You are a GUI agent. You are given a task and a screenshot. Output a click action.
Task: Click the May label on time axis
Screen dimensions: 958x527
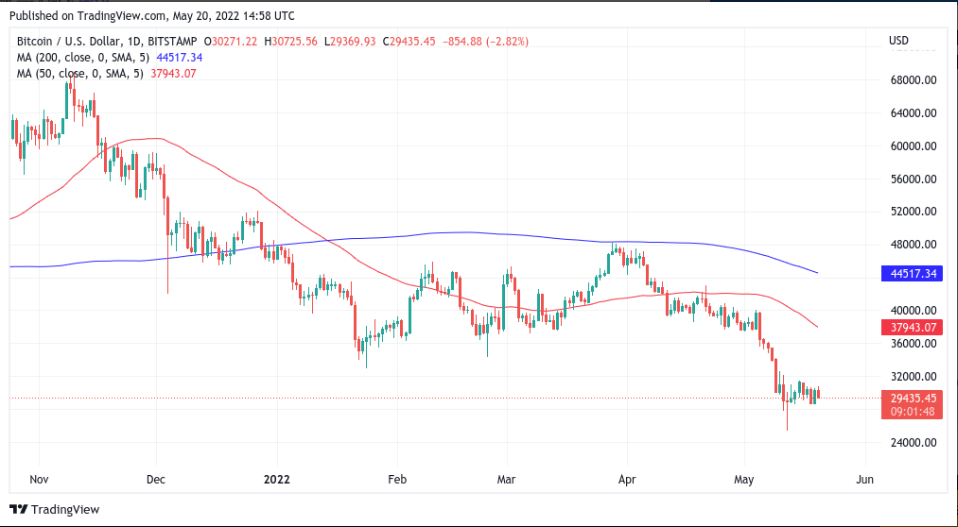pyautogui.click(x=744, y=479)
